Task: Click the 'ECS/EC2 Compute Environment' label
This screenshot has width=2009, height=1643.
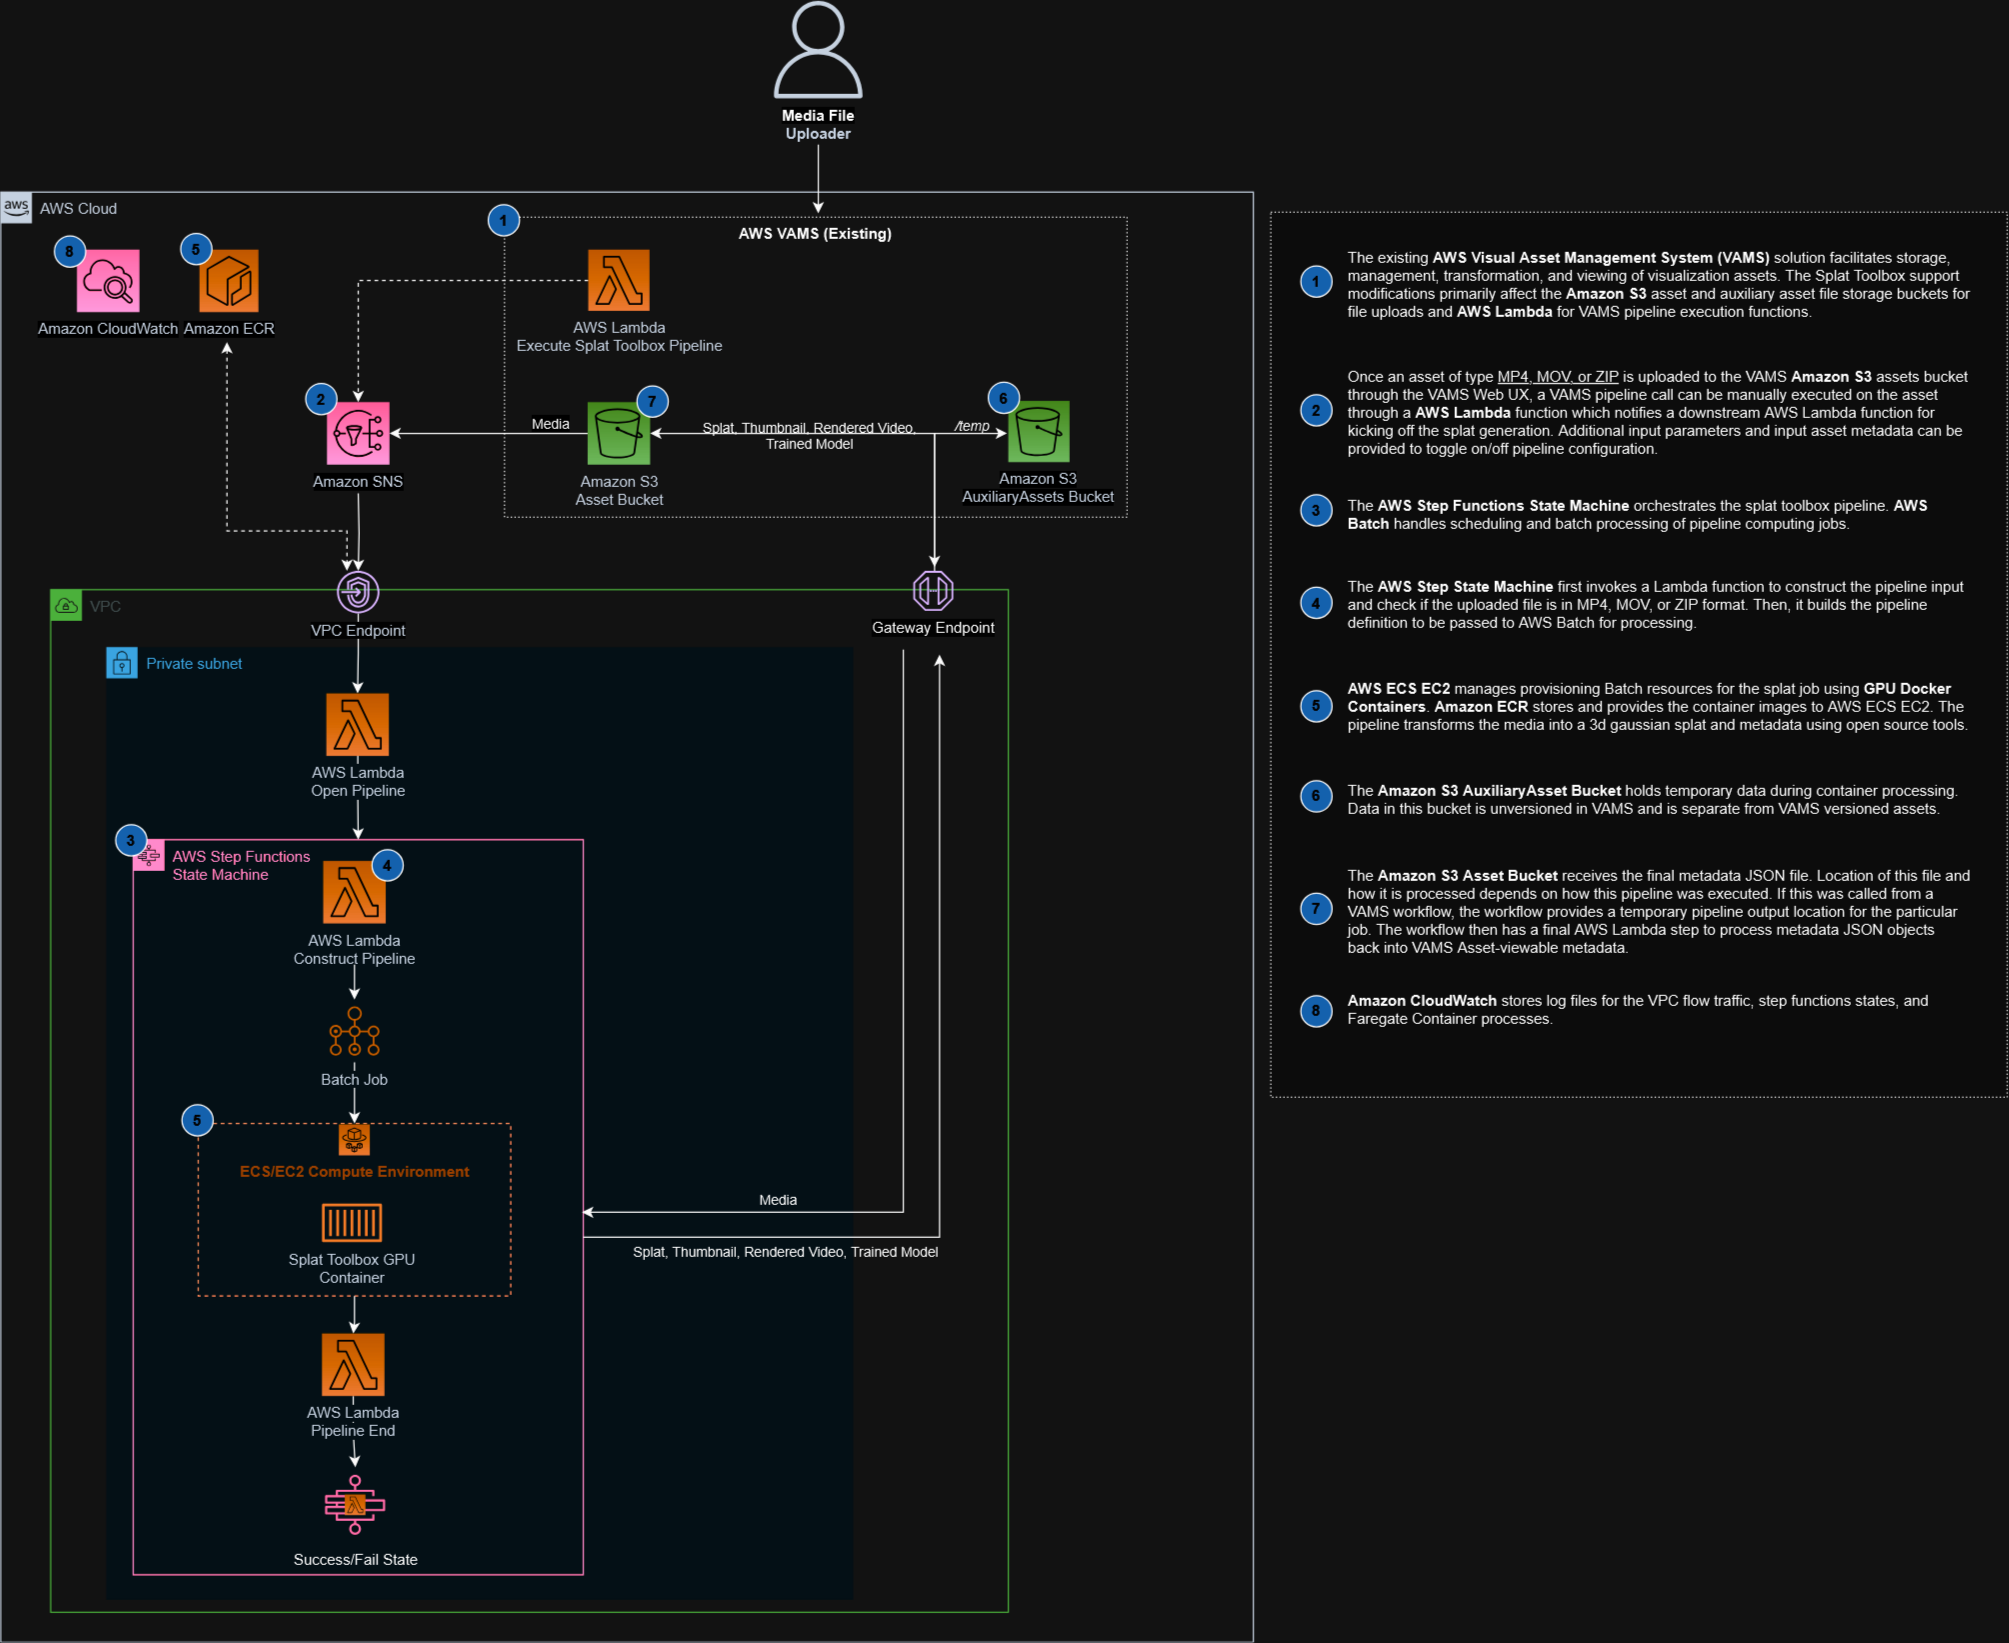Action: [354, 1172]
